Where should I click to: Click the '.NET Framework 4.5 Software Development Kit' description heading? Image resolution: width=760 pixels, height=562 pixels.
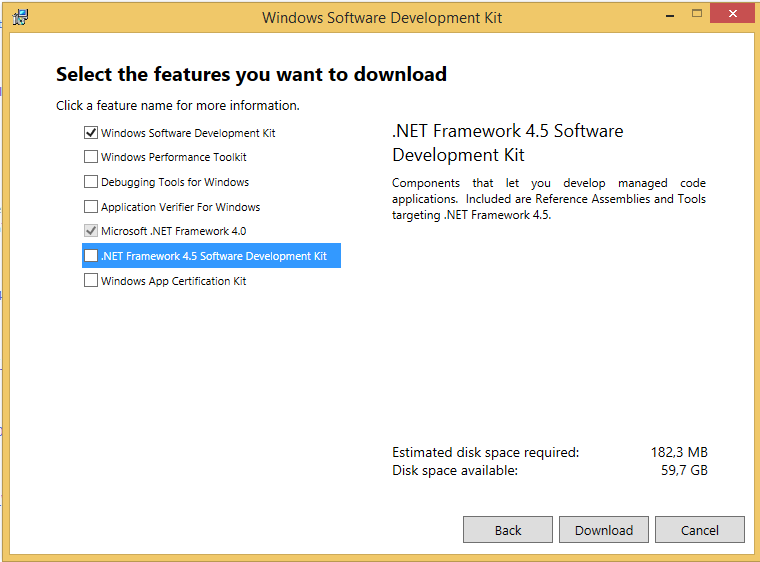pos(507,143)
